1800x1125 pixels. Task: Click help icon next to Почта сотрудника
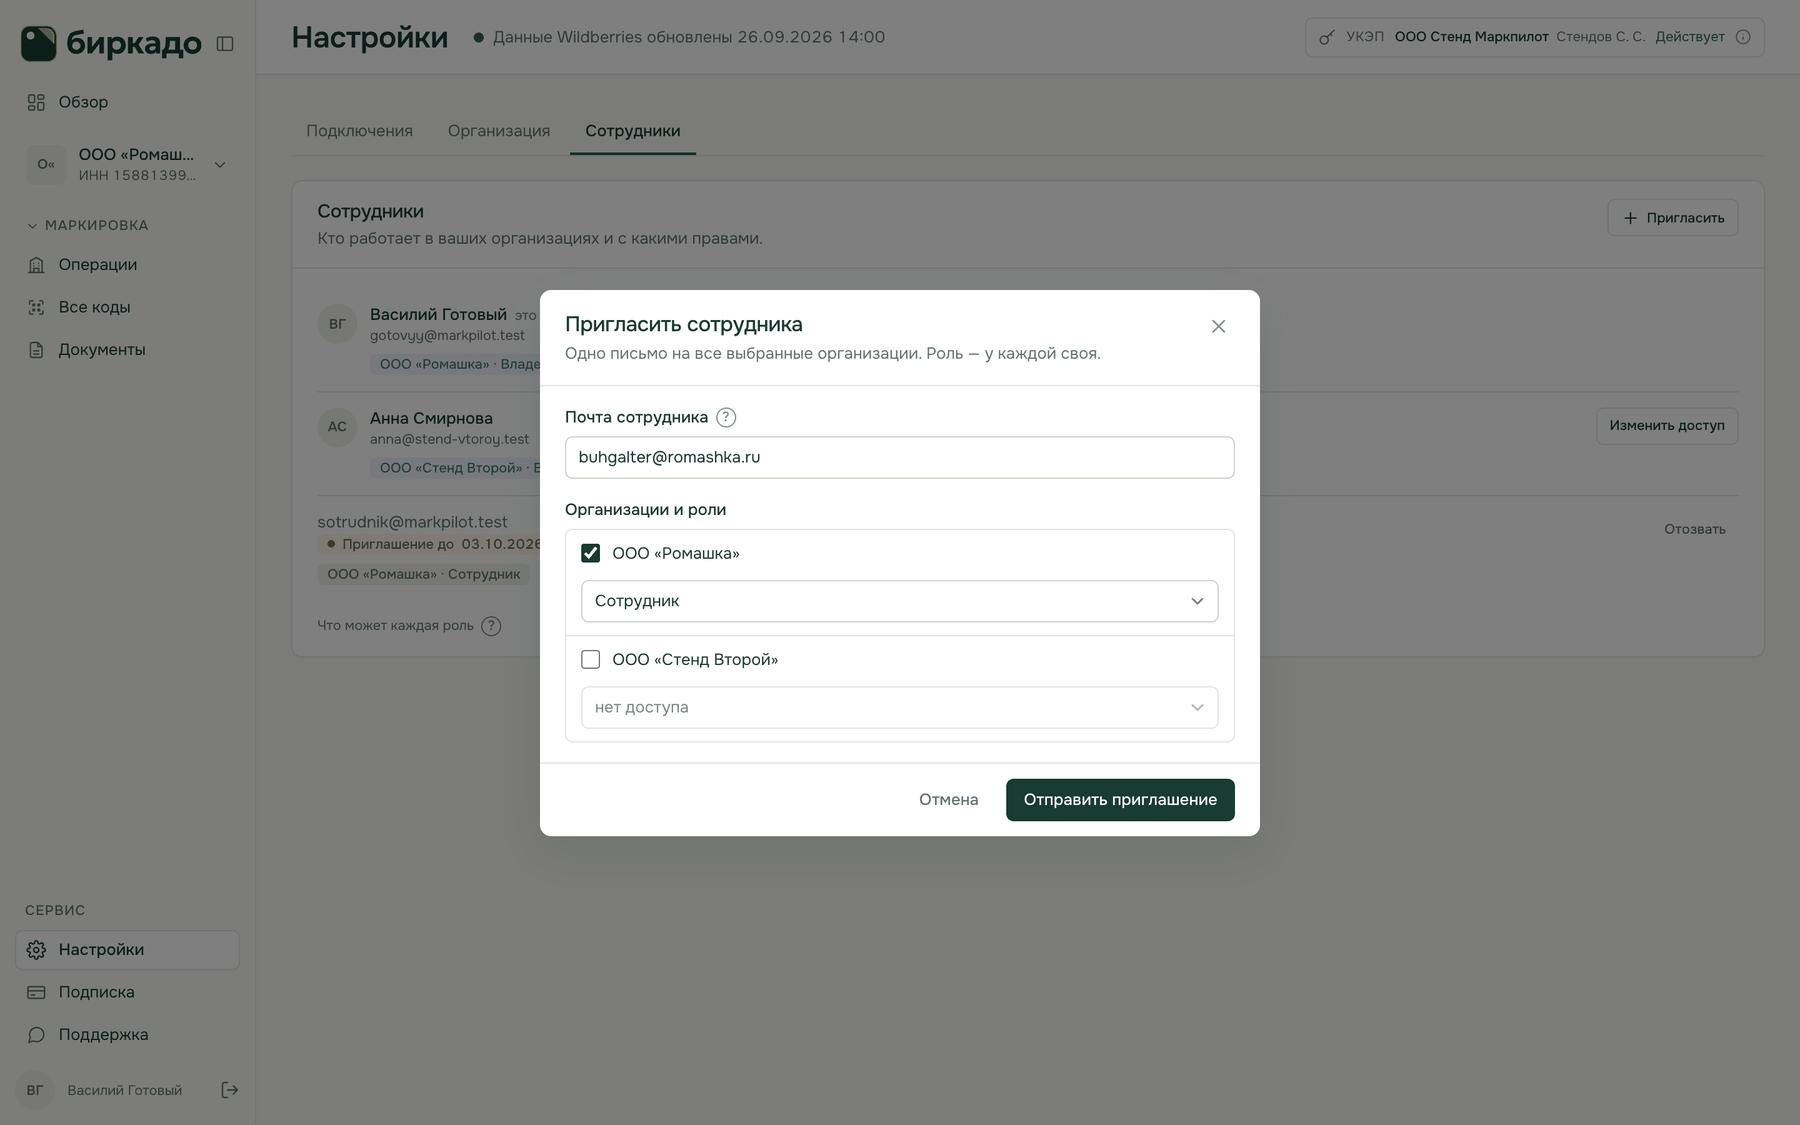click(726, 418)
